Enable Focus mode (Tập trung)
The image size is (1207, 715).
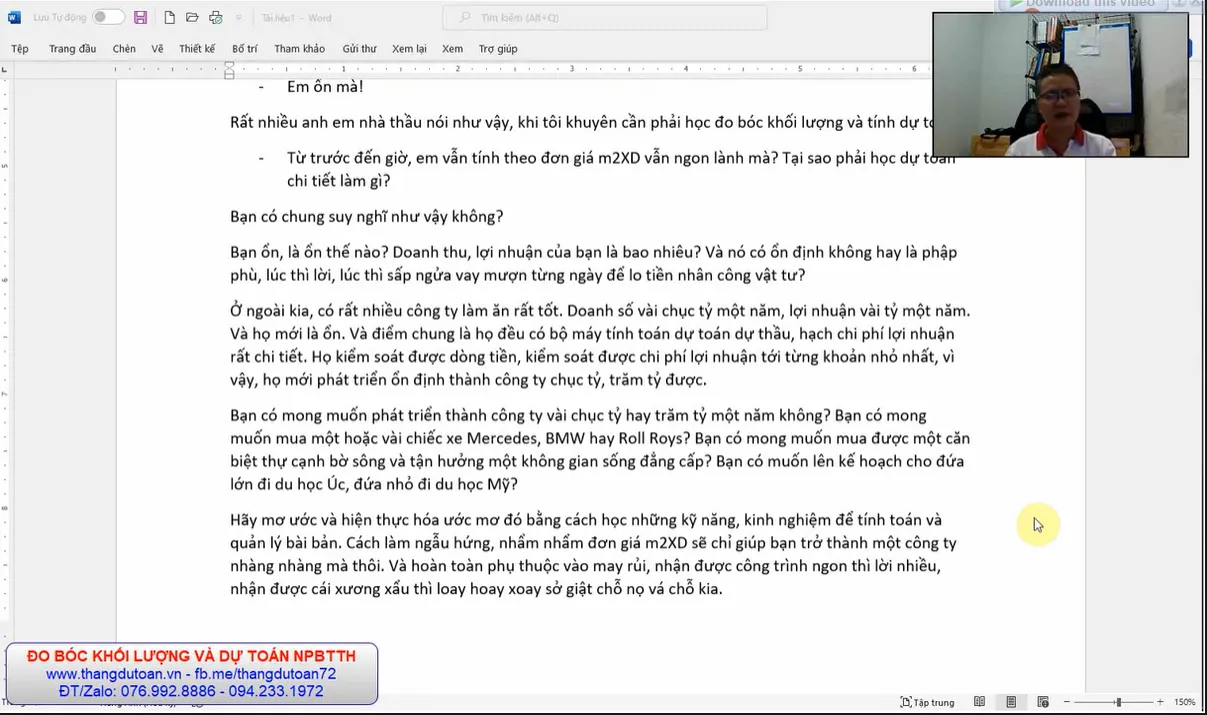click(927, 702)
